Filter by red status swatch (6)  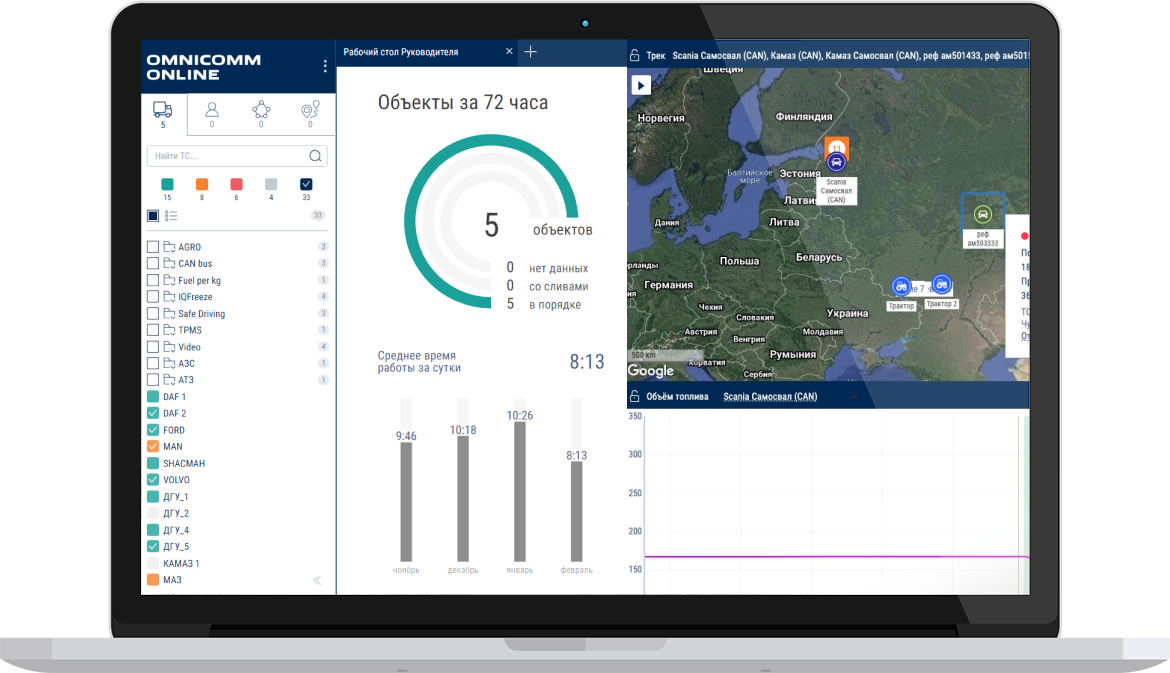pyautogui.click(x=237, y=184)
